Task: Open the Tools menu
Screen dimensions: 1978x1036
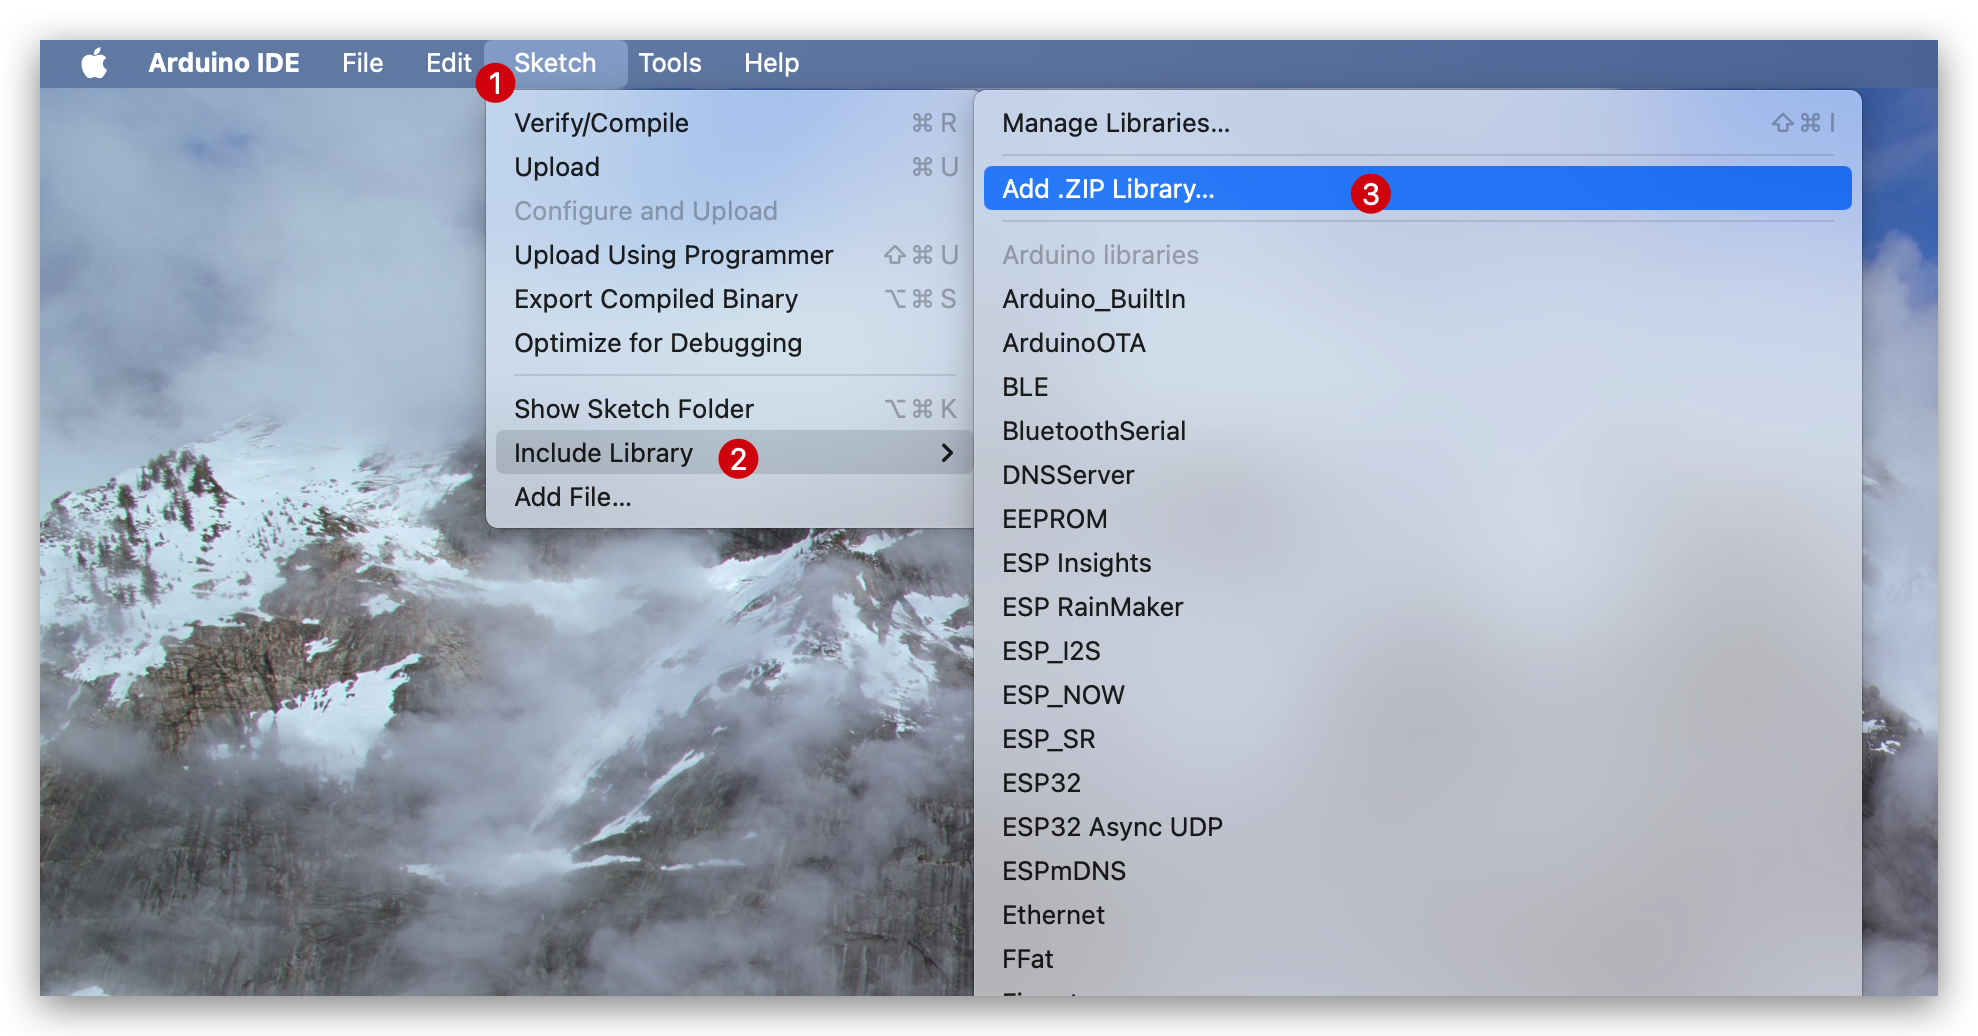Action: point(670,63)
